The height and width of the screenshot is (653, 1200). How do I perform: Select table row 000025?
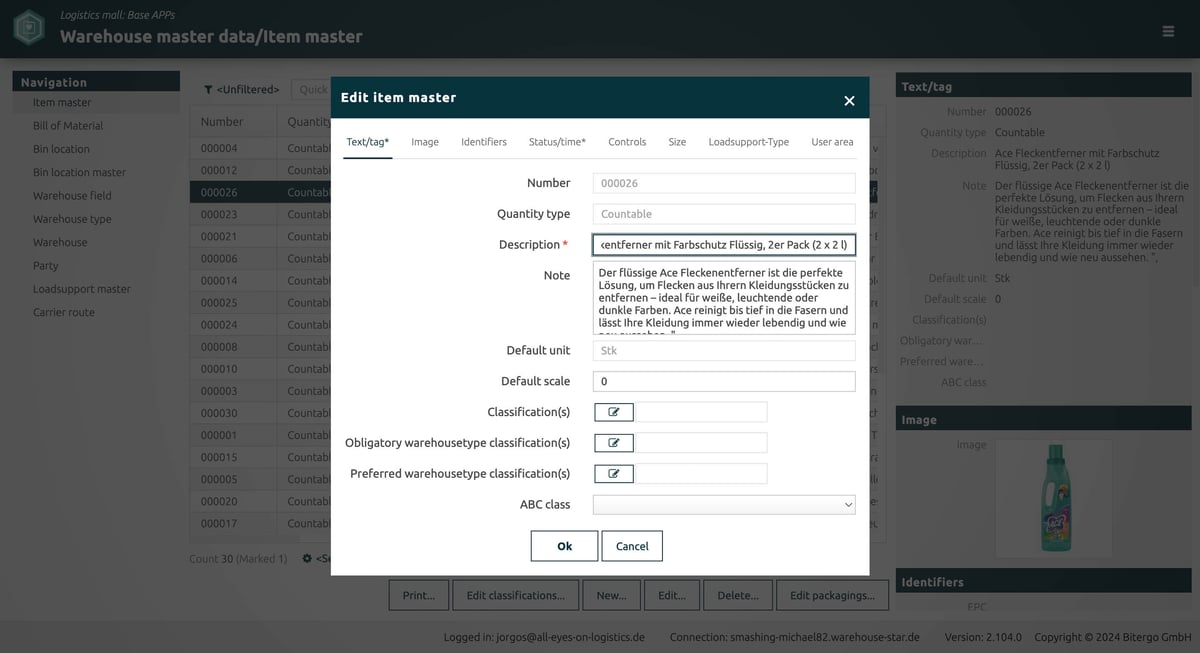pyautogui.click(x=260, y=303)
